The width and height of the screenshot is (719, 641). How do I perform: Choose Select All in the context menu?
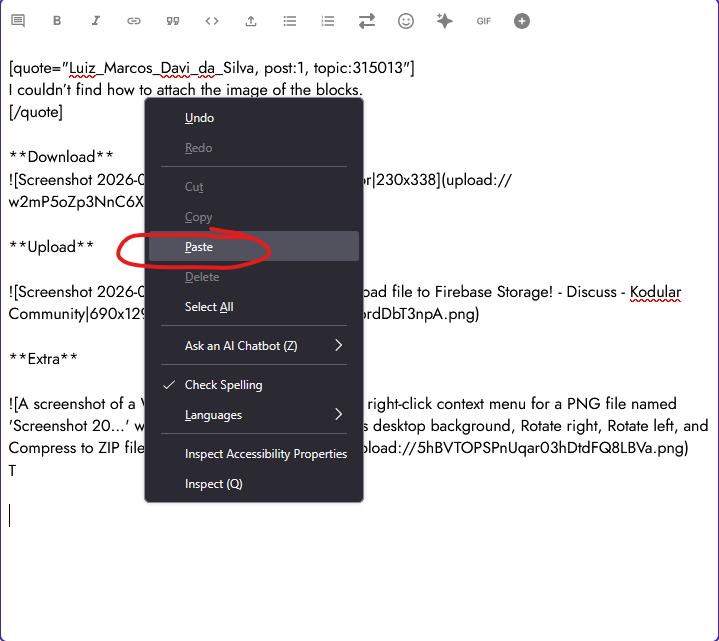tap(254, 306)
